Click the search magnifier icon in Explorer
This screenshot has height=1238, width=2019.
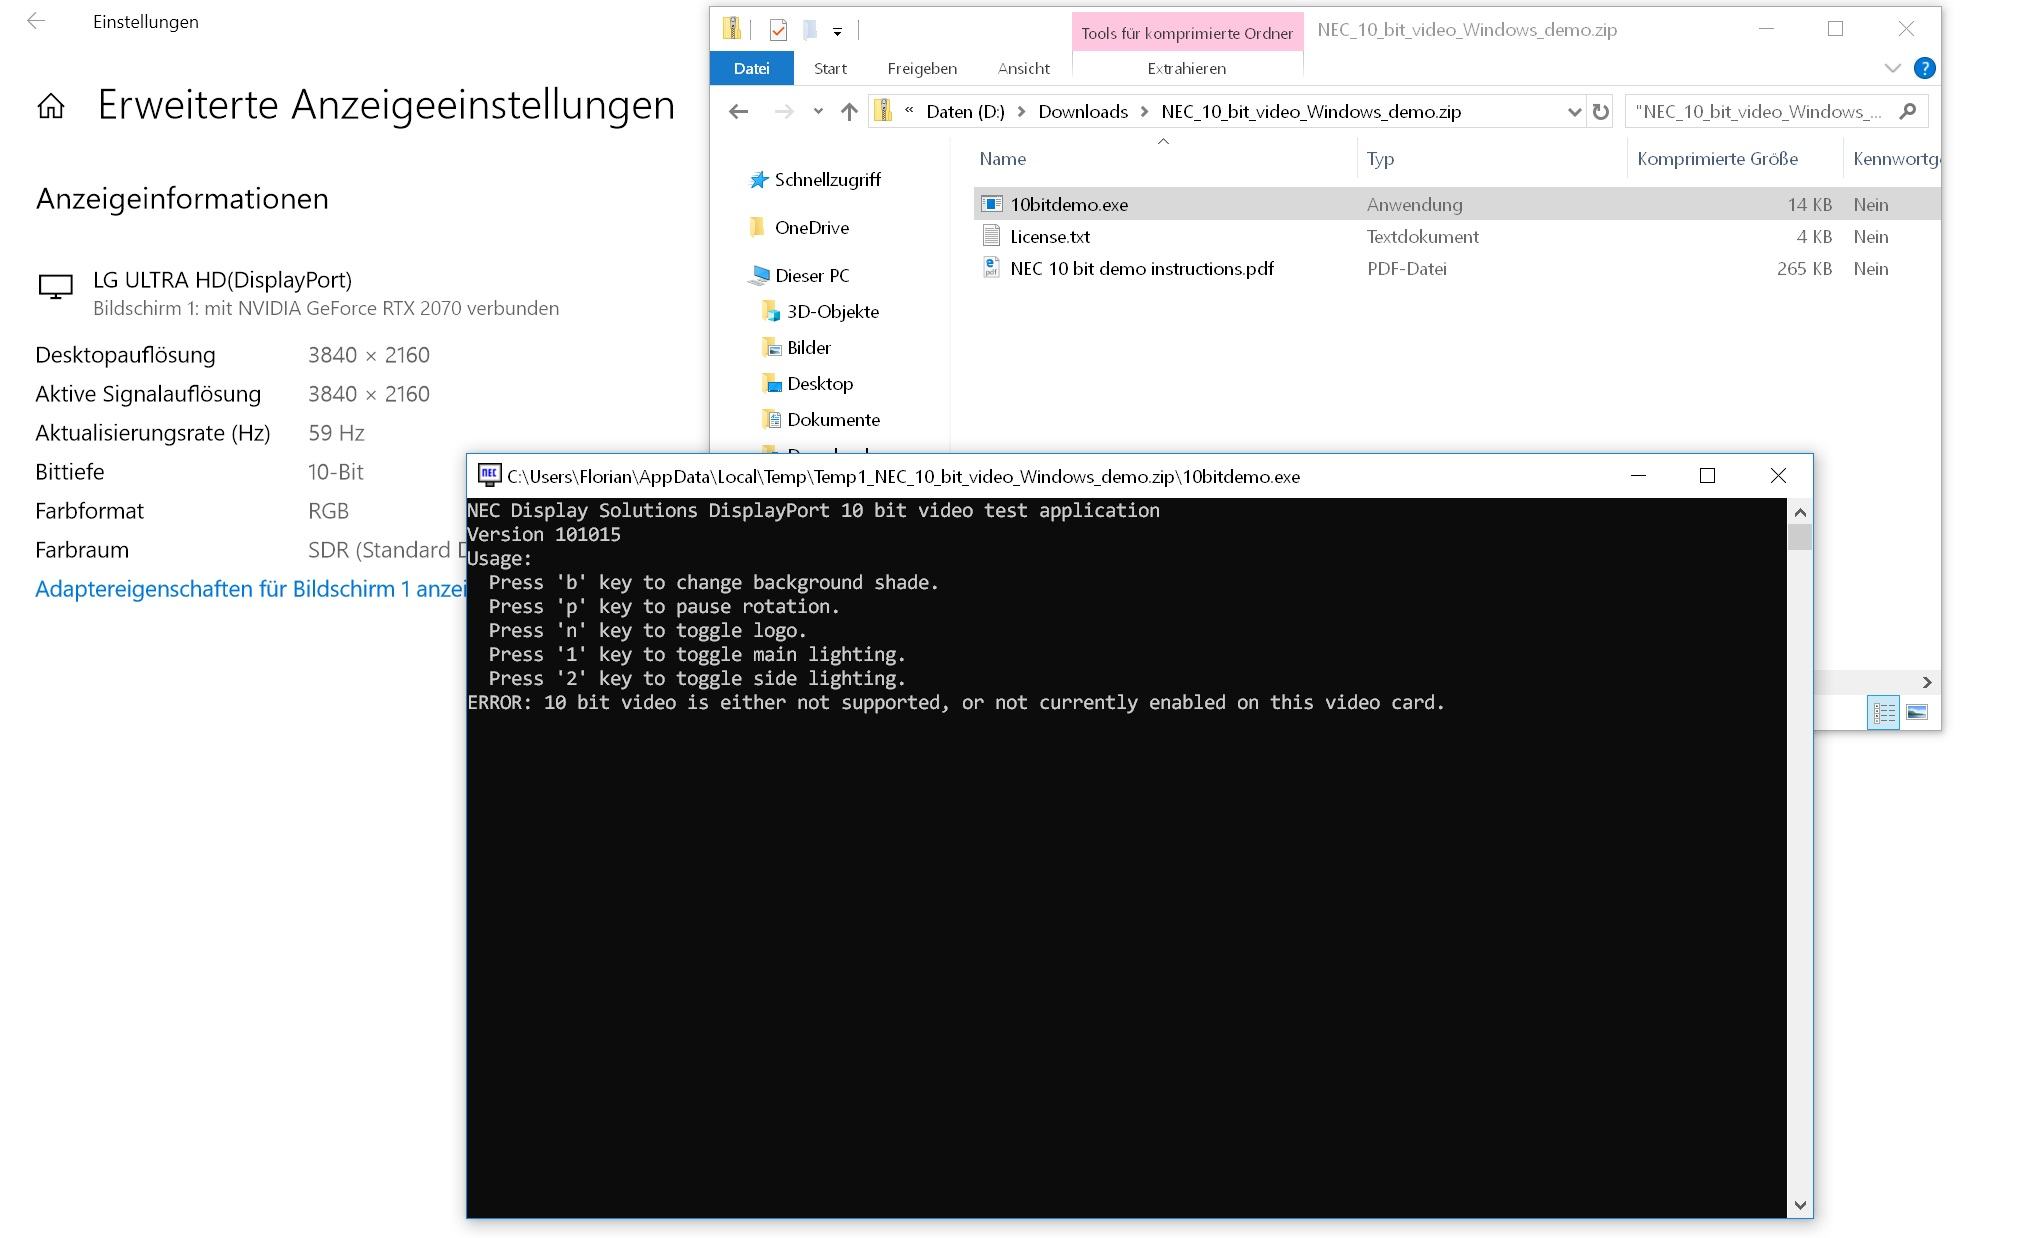1907,111
